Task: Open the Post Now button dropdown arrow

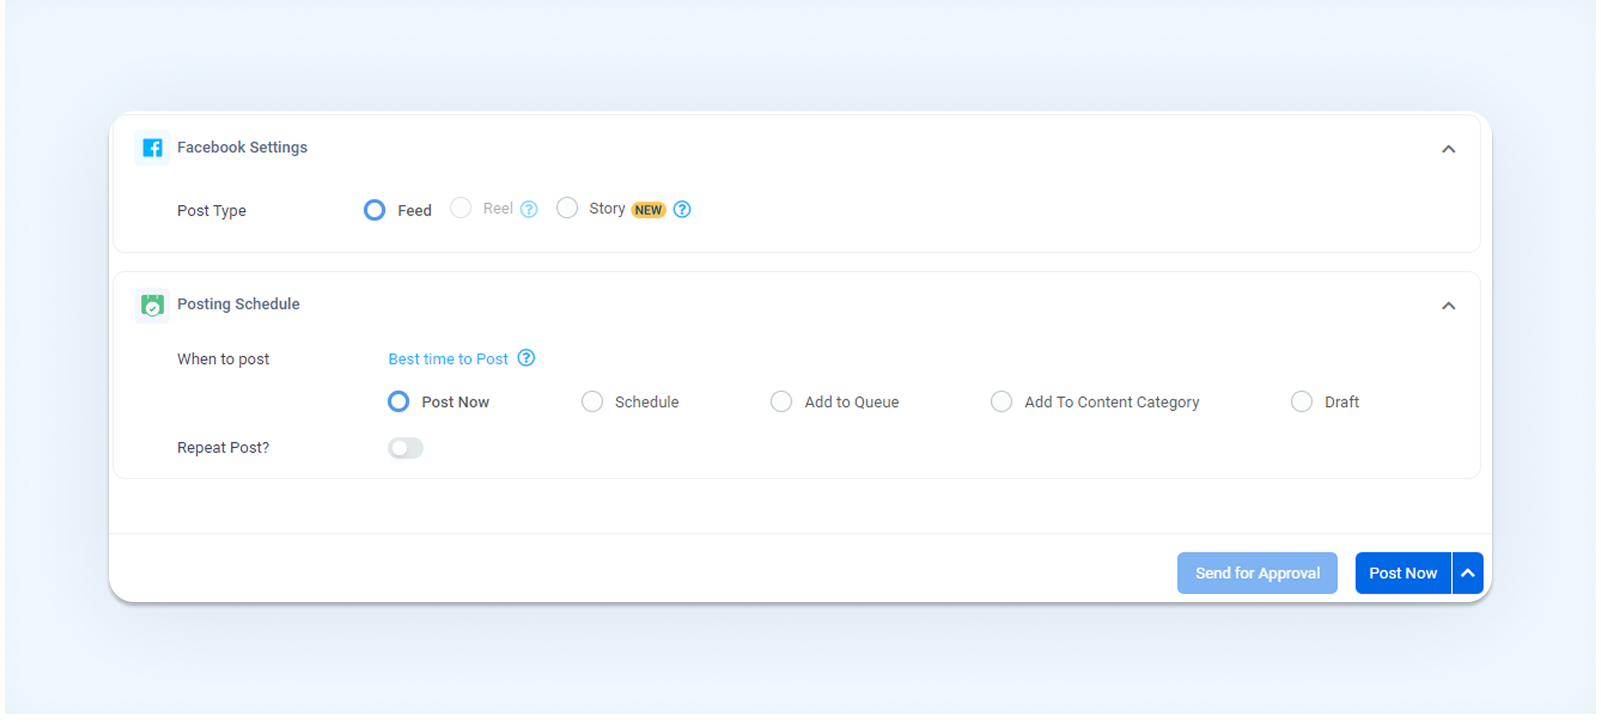Action: pos(1468,573)
